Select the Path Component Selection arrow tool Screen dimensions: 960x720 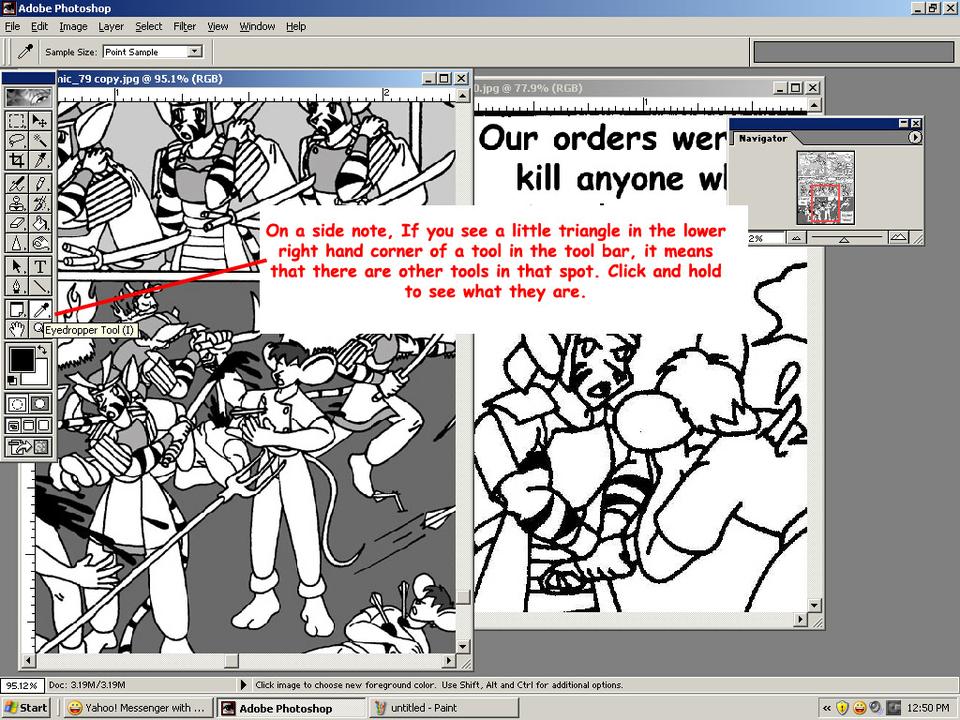[x=17, y=266]
